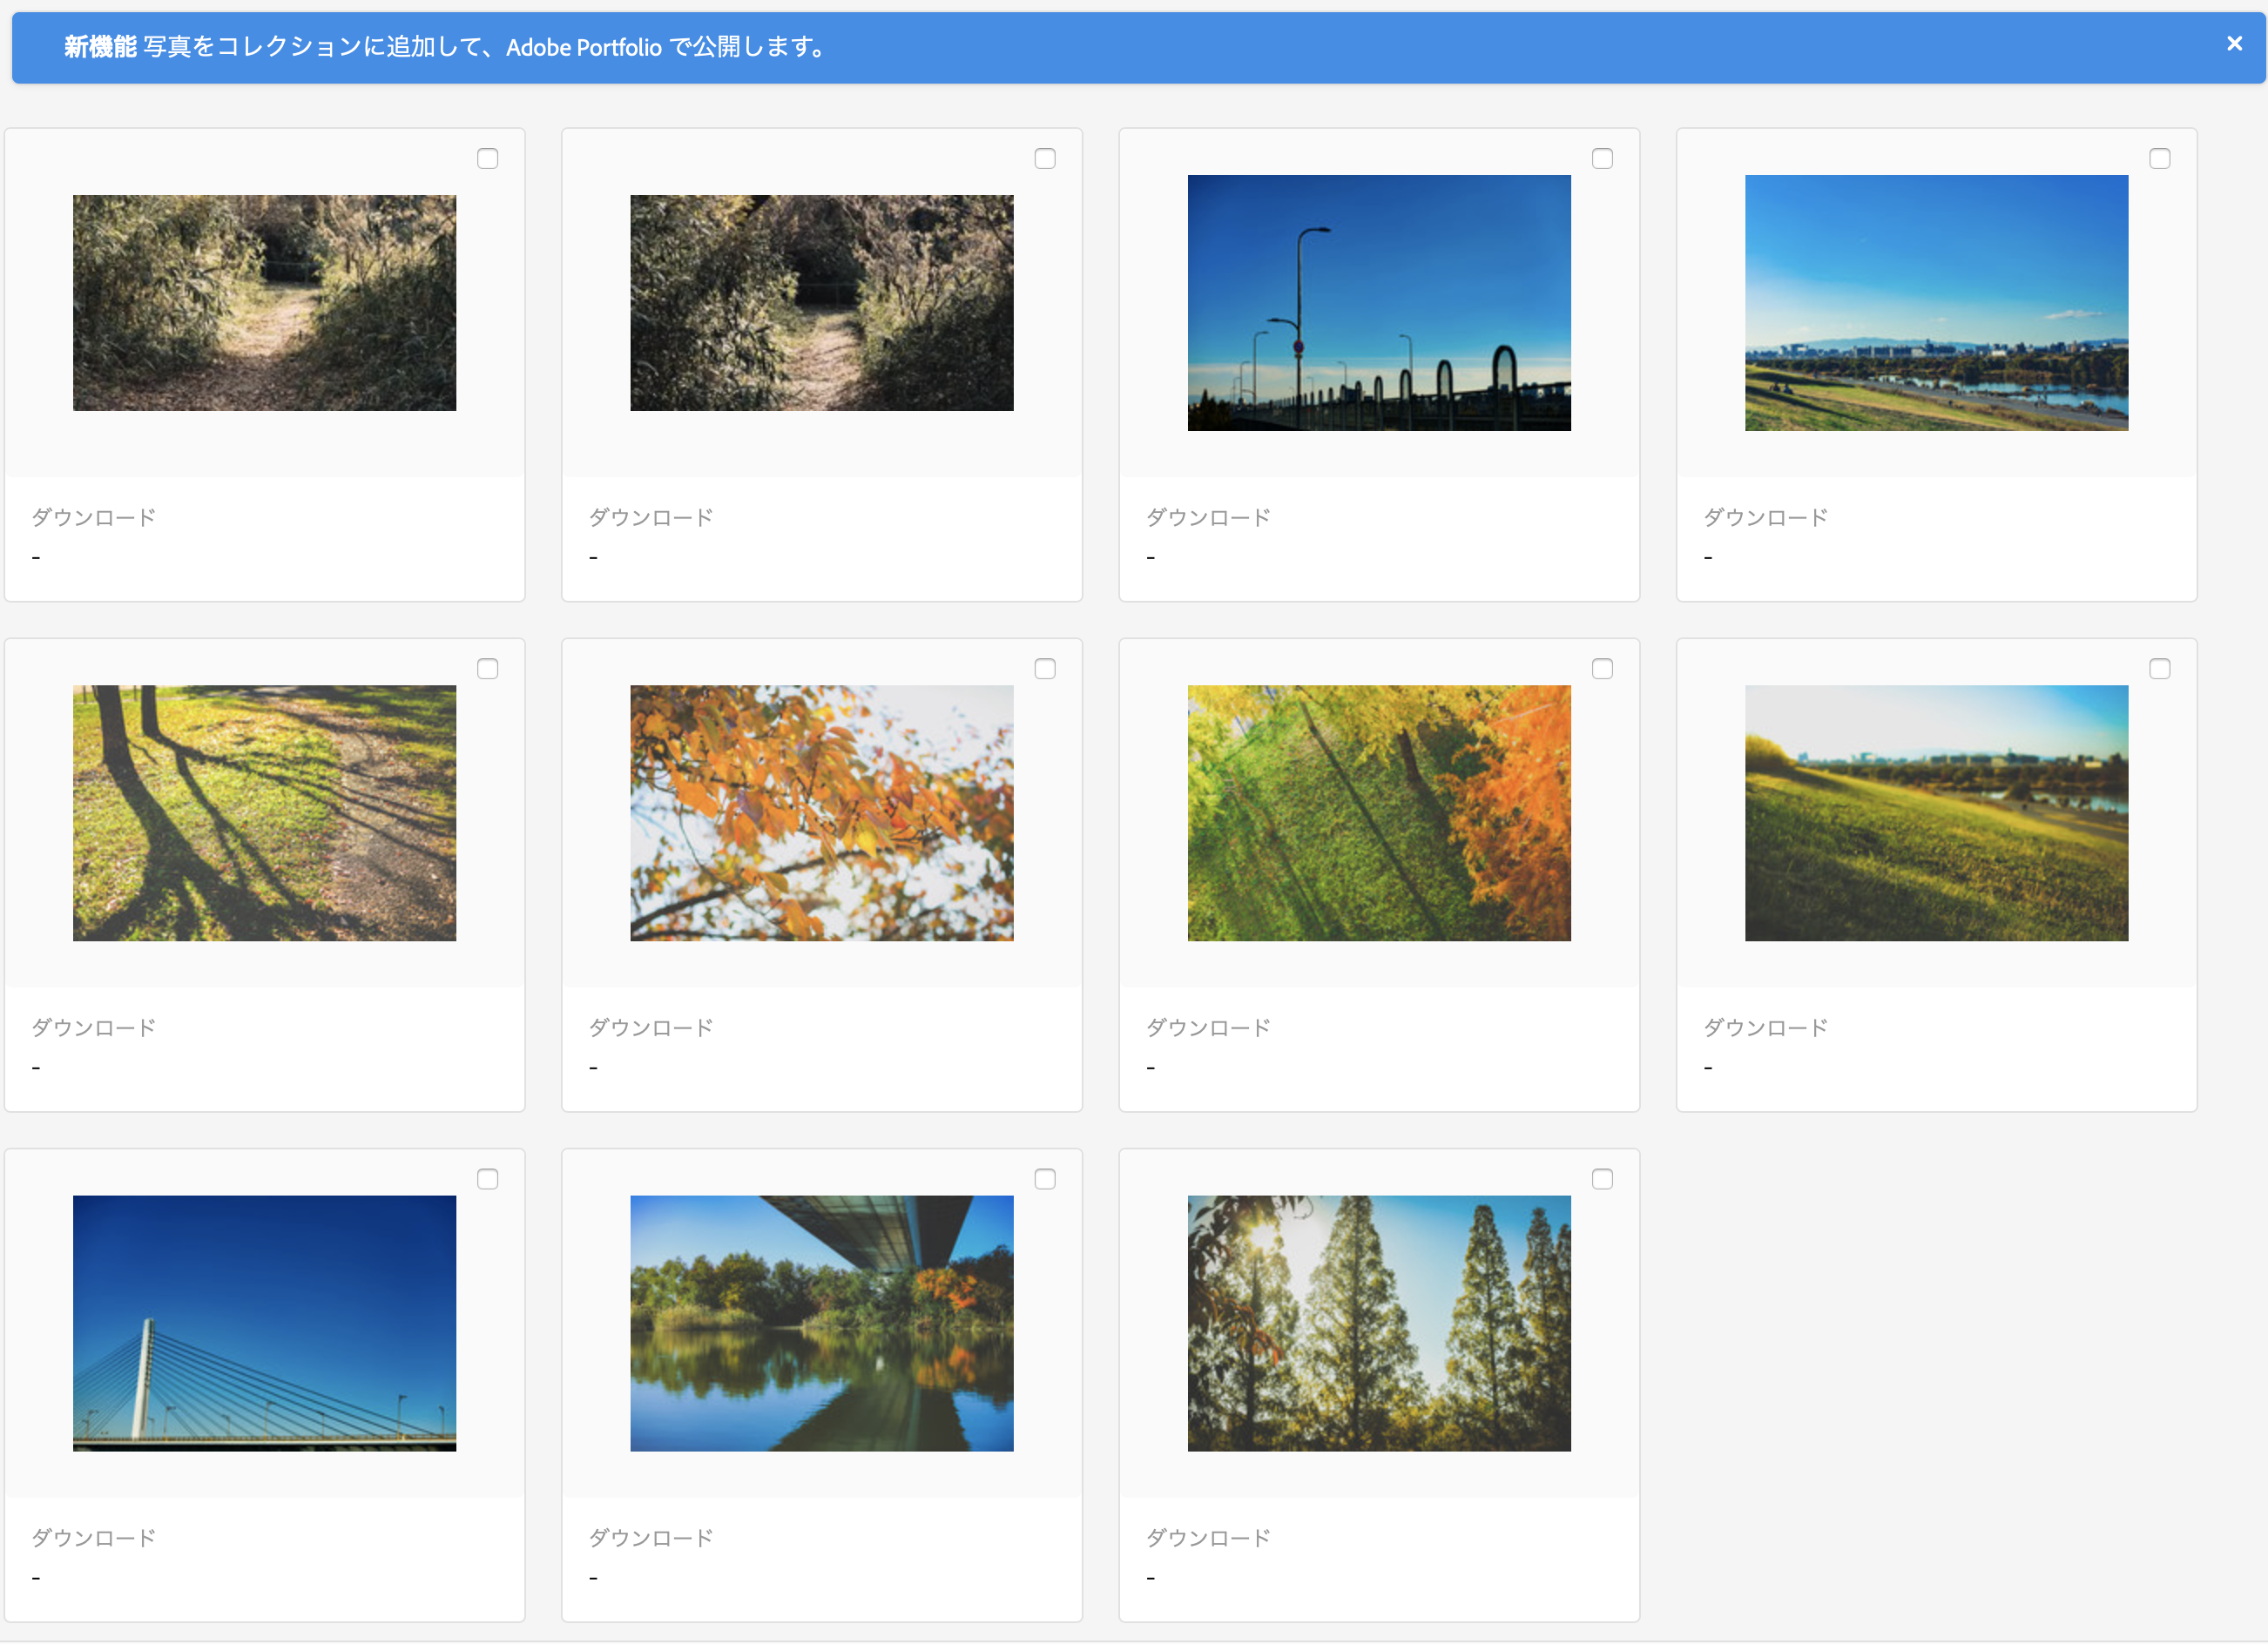Click ダウンロード under the pond reflection photo

651,1537
